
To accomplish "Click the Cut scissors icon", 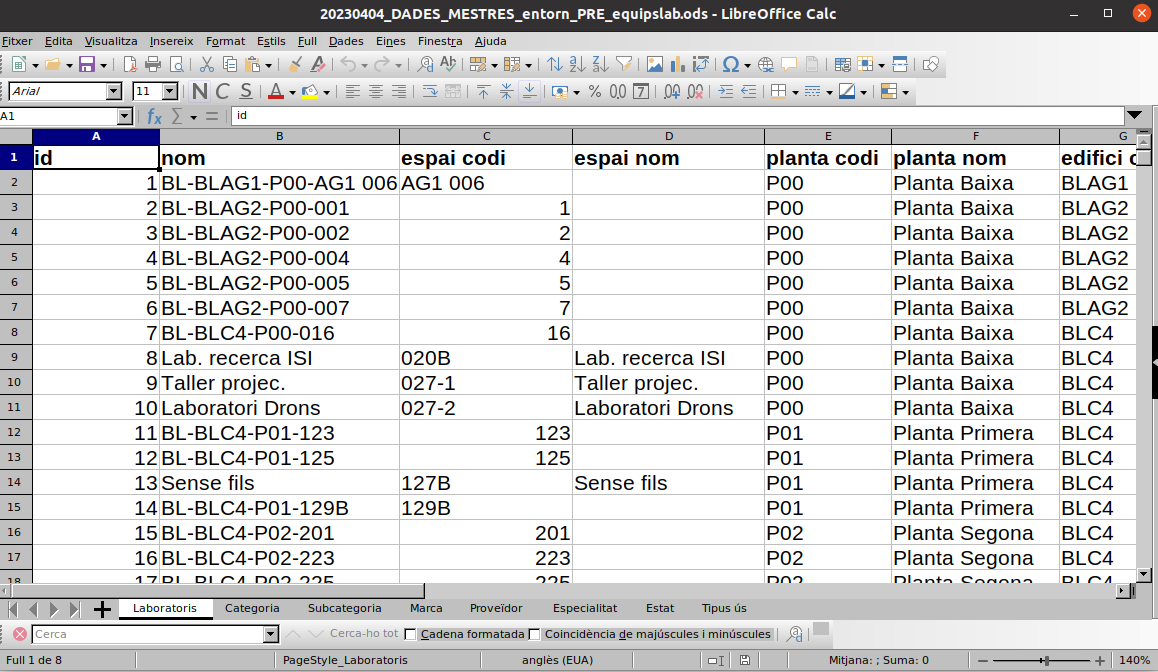I will pyautogui.click(x=207, y=65).
